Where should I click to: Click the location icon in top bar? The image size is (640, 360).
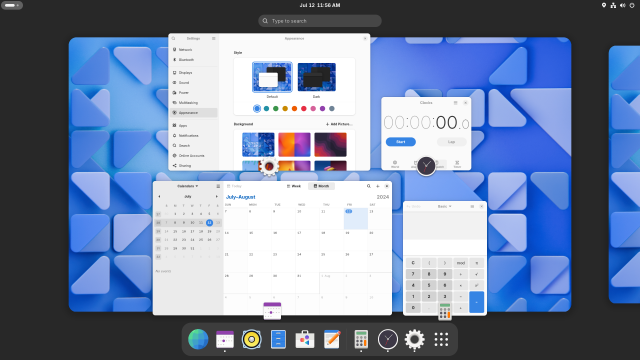point(604,5)
